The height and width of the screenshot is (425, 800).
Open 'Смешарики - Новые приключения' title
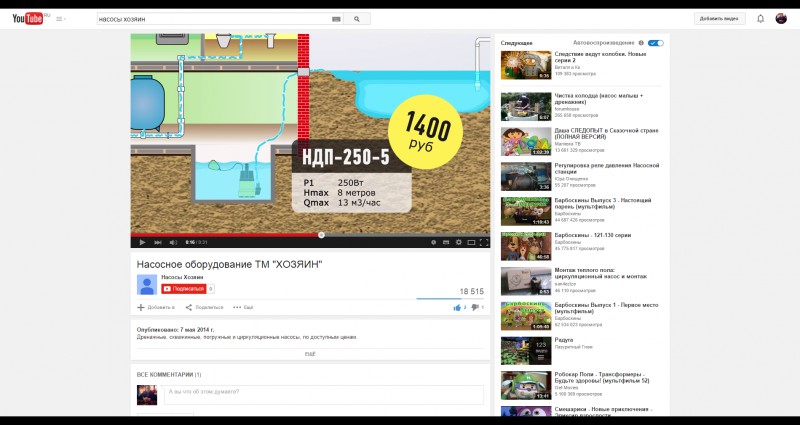pyautogui.click(x=603, y=410)
